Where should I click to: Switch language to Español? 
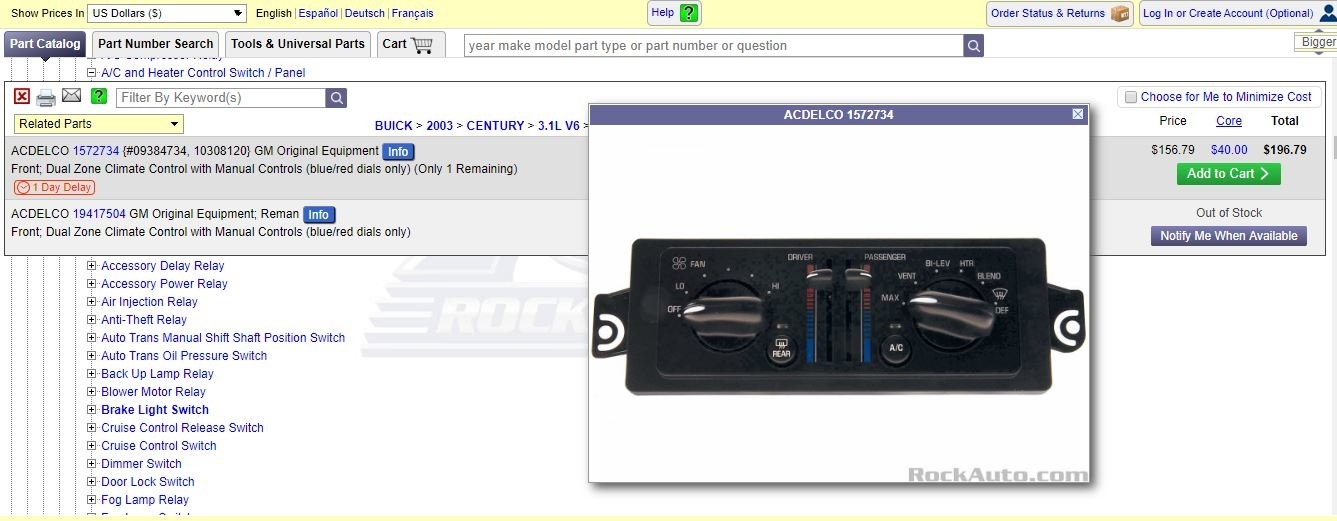(x=318, y=13)
